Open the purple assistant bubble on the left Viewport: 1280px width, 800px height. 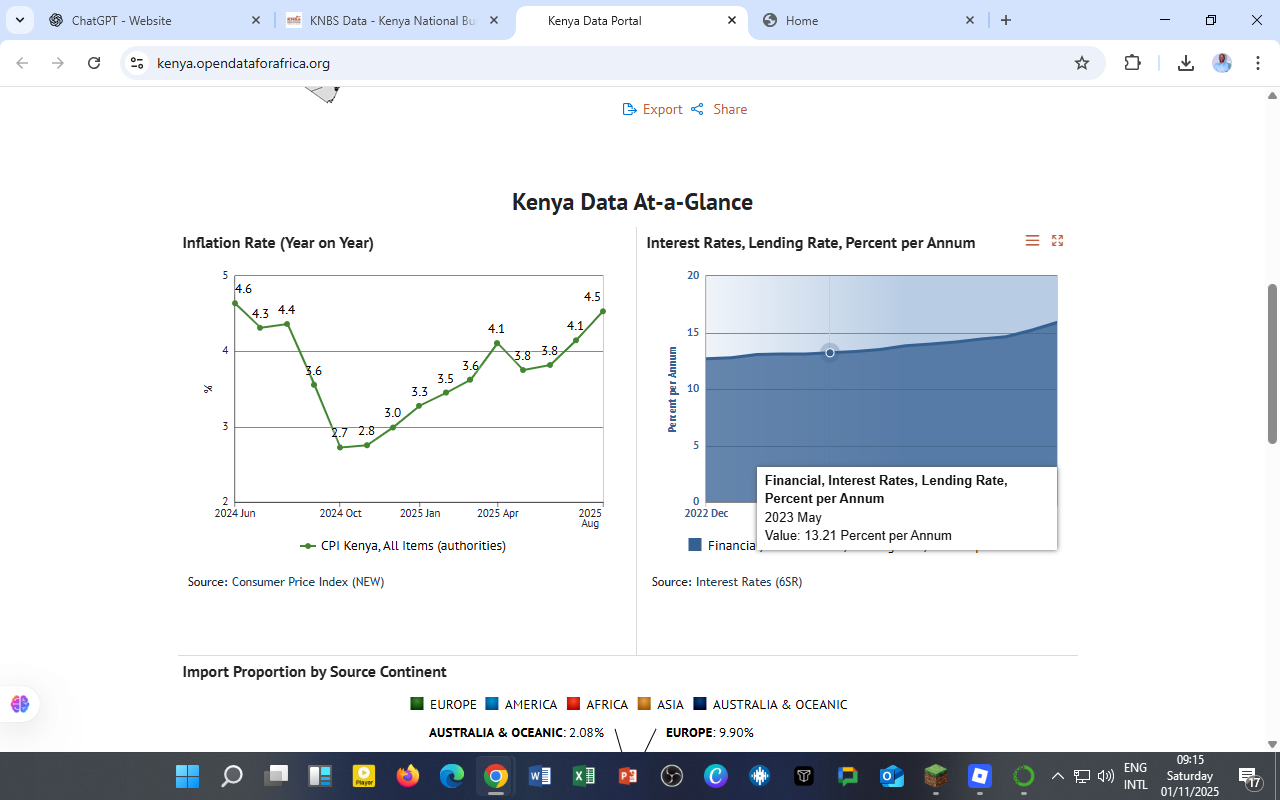(x=19, y=704)
